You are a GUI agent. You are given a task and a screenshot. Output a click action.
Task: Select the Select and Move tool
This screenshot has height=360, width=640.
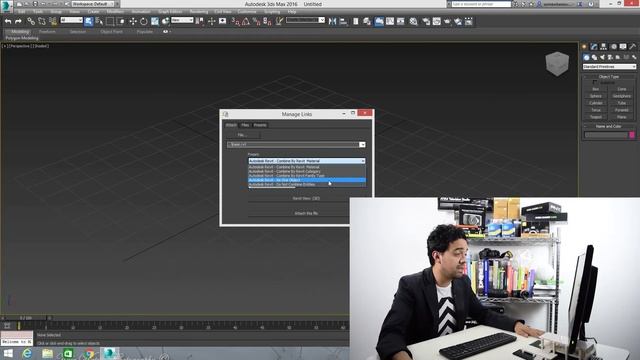click(x=133, y=21)
